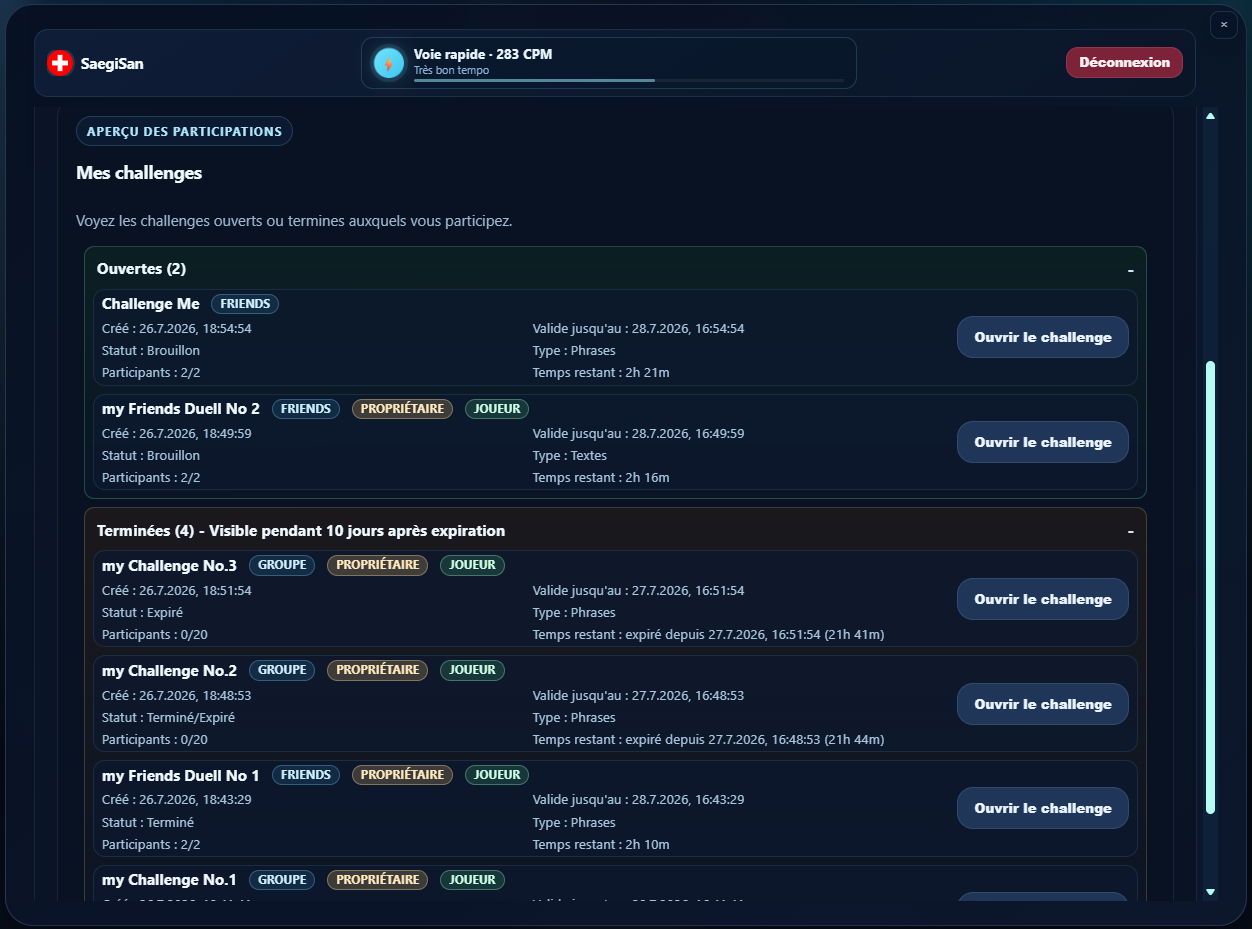Close the dialog with the X button
This screenshot has width=1252, height=929.
pos(1224,25)
